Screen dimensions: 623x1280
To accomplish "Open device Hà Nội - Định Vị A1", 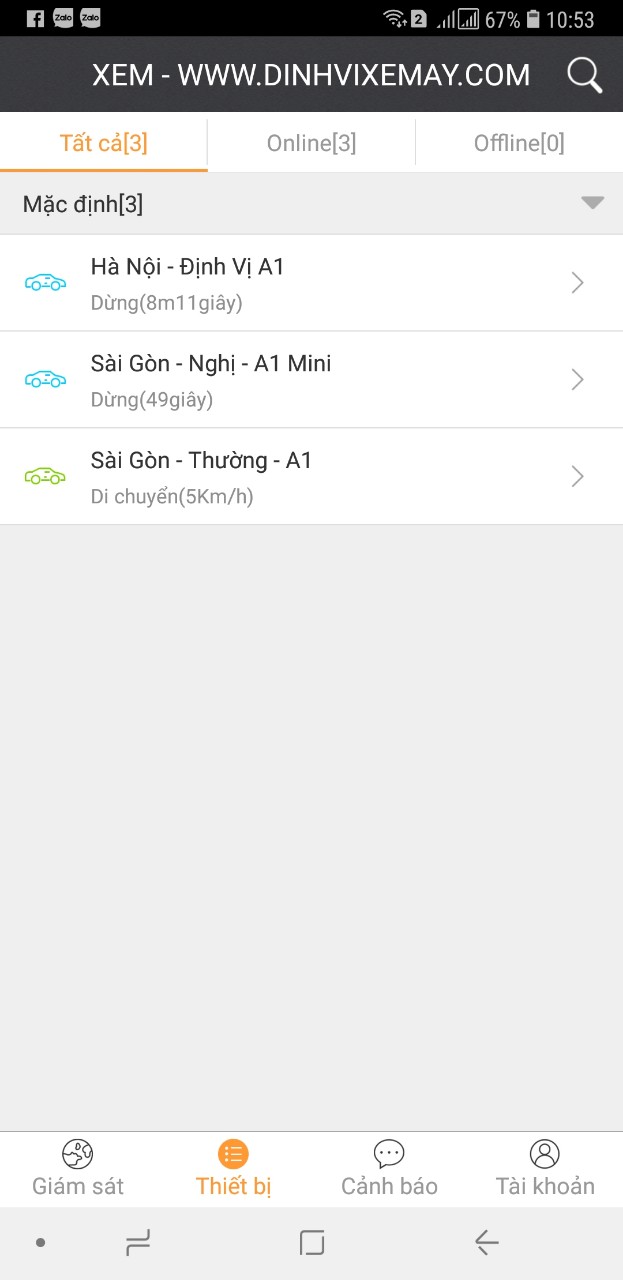I will (x=311, y=283).
